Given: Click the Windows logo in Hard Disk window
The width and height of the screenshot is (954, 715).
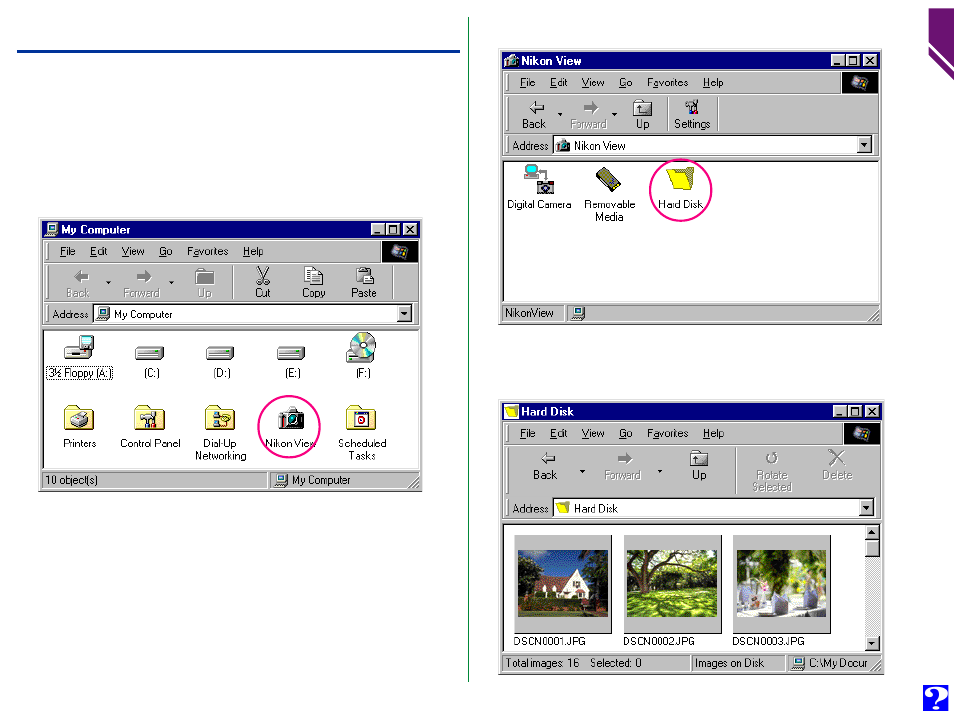Looking at the screenshot, I should [862, 433].
